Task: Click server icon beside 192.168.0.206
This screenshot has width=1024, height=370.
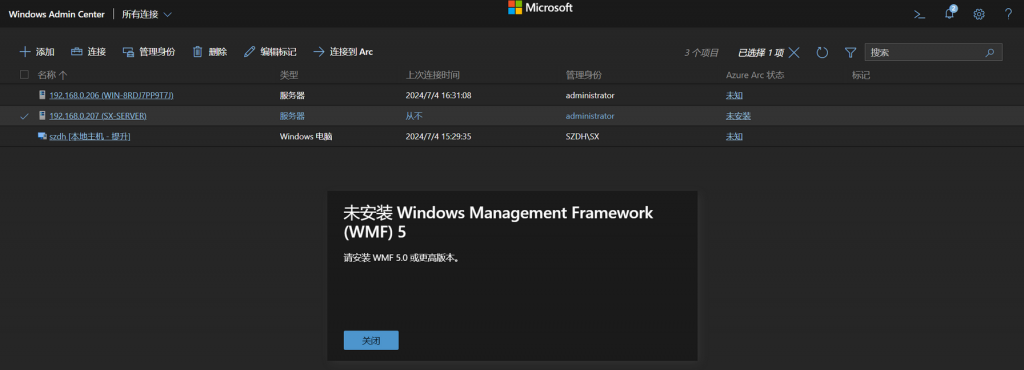Action: click(42, 95)
